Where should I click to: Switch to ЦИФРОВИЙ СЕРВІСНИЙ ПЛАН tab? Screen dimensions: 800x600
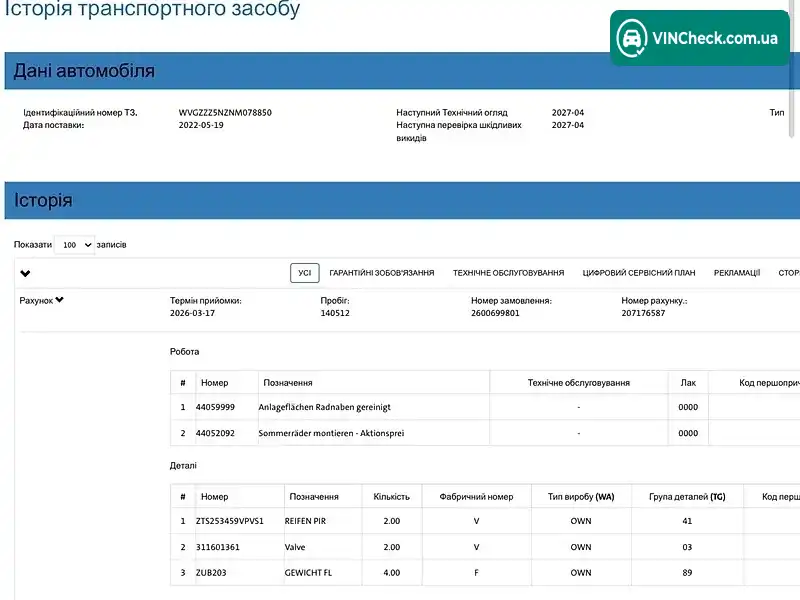(x=639, y=273)
